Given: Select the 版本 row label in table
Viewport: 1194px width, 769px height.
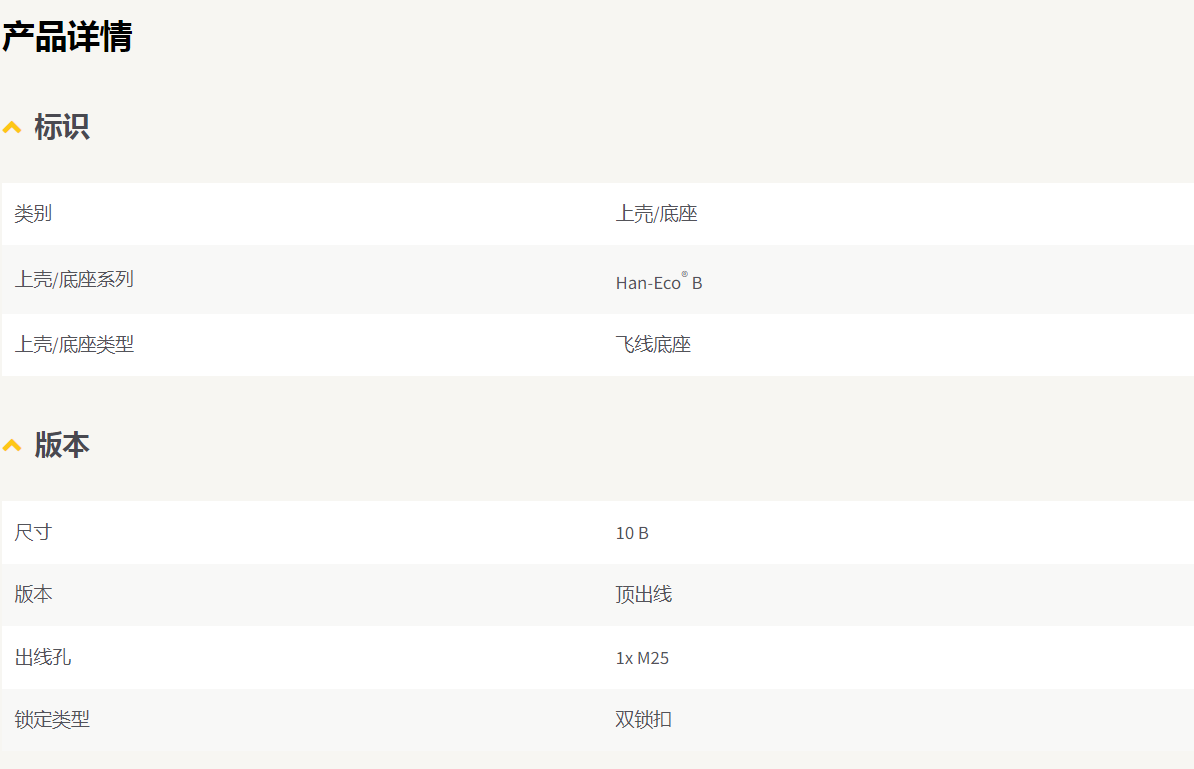Looking at the screenshot, I should (x=34, y=594).
